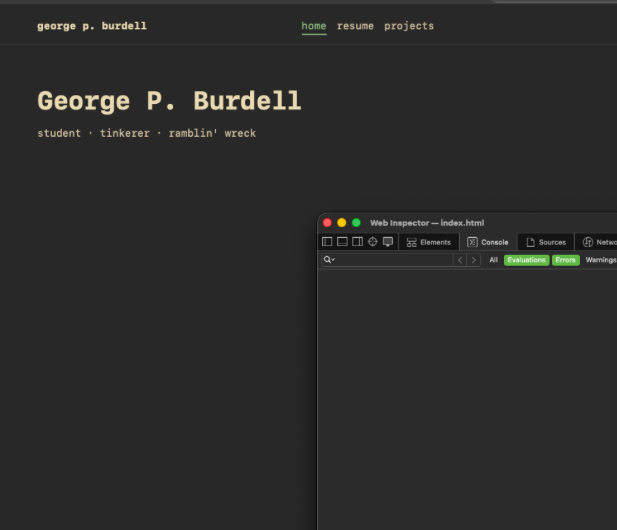Switch to the Network tab

coord(596,242)
